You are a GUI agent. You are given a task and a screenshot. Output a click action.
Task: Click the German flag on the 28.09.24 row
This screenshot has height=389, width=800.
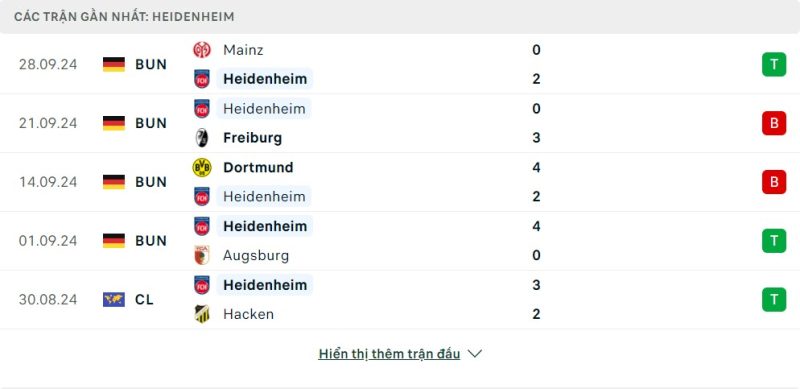[114, 64]
